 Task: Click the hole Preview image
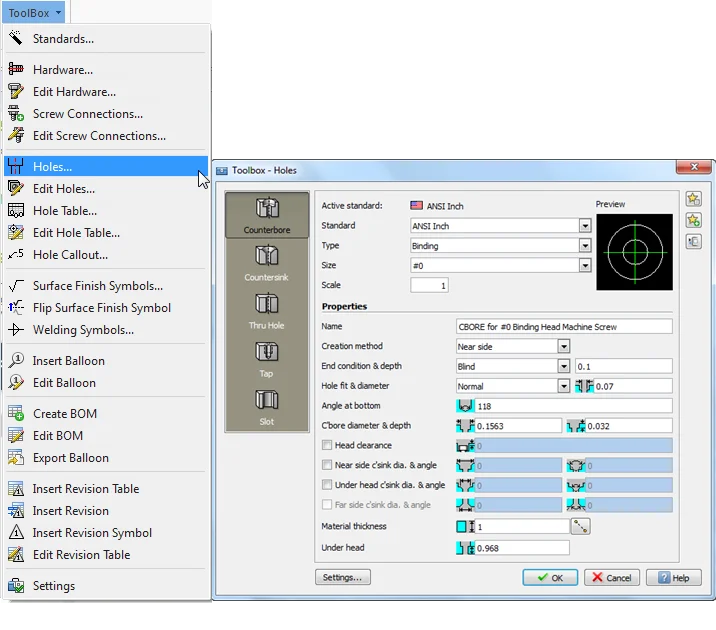coord(634,251)
